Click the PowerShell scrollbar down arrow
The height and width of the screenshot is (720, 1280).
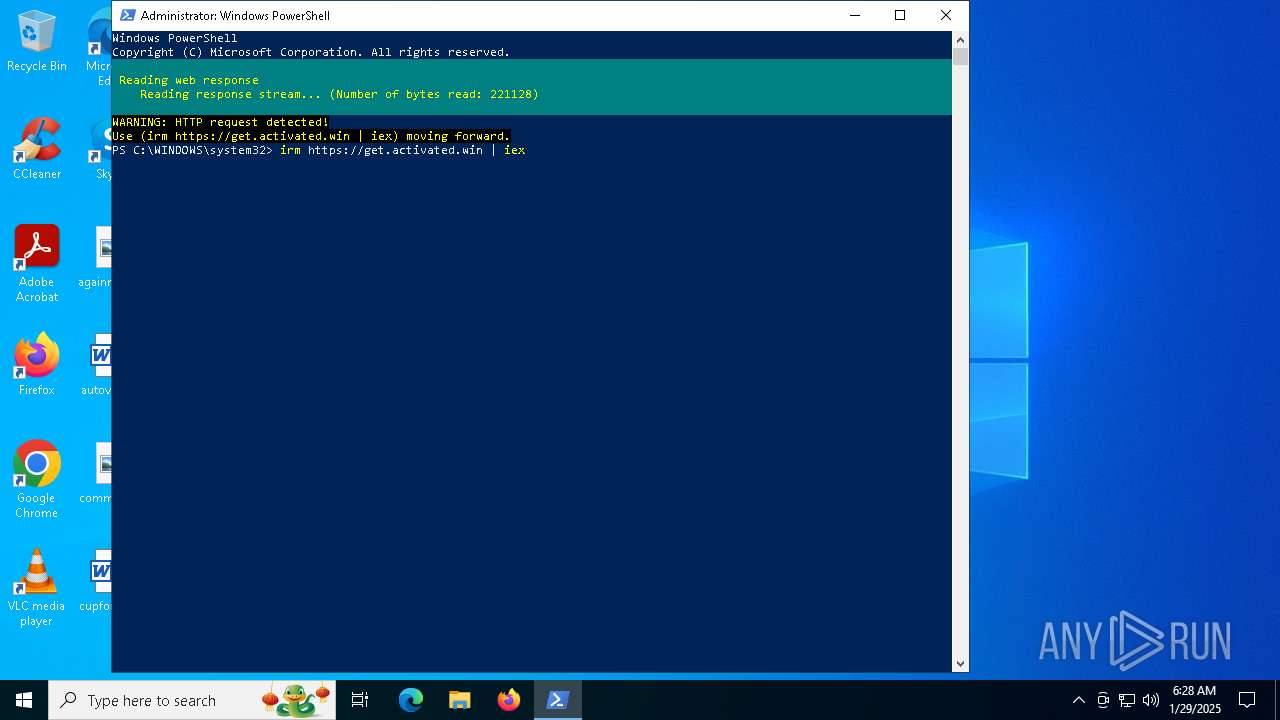coord(960,663)
